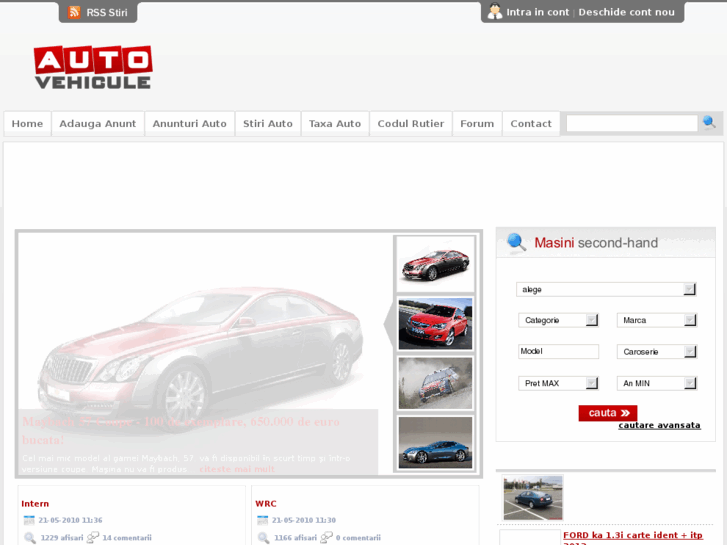Go to Home menu item
727x545 pixels.
point(27,123)
